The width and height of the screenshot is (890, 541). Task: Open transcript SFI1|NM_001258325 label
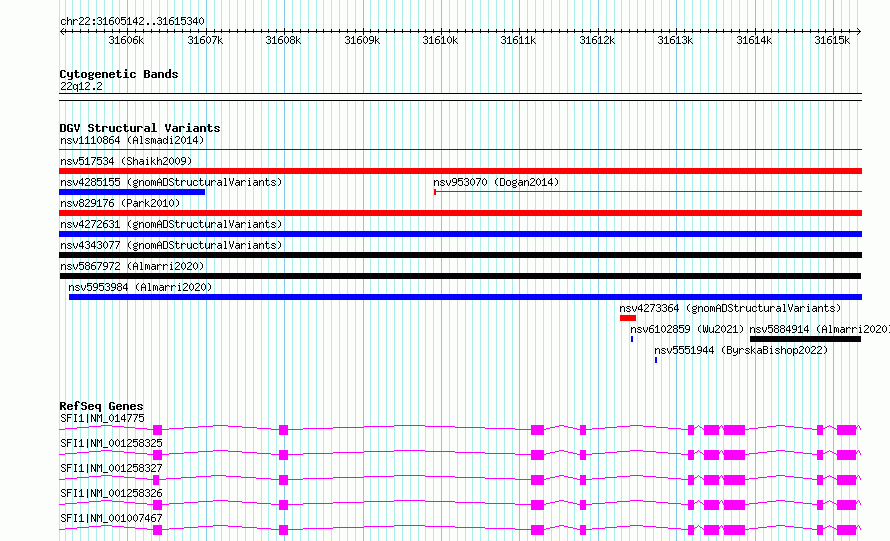pyautogui.click(x=111, y=443)
